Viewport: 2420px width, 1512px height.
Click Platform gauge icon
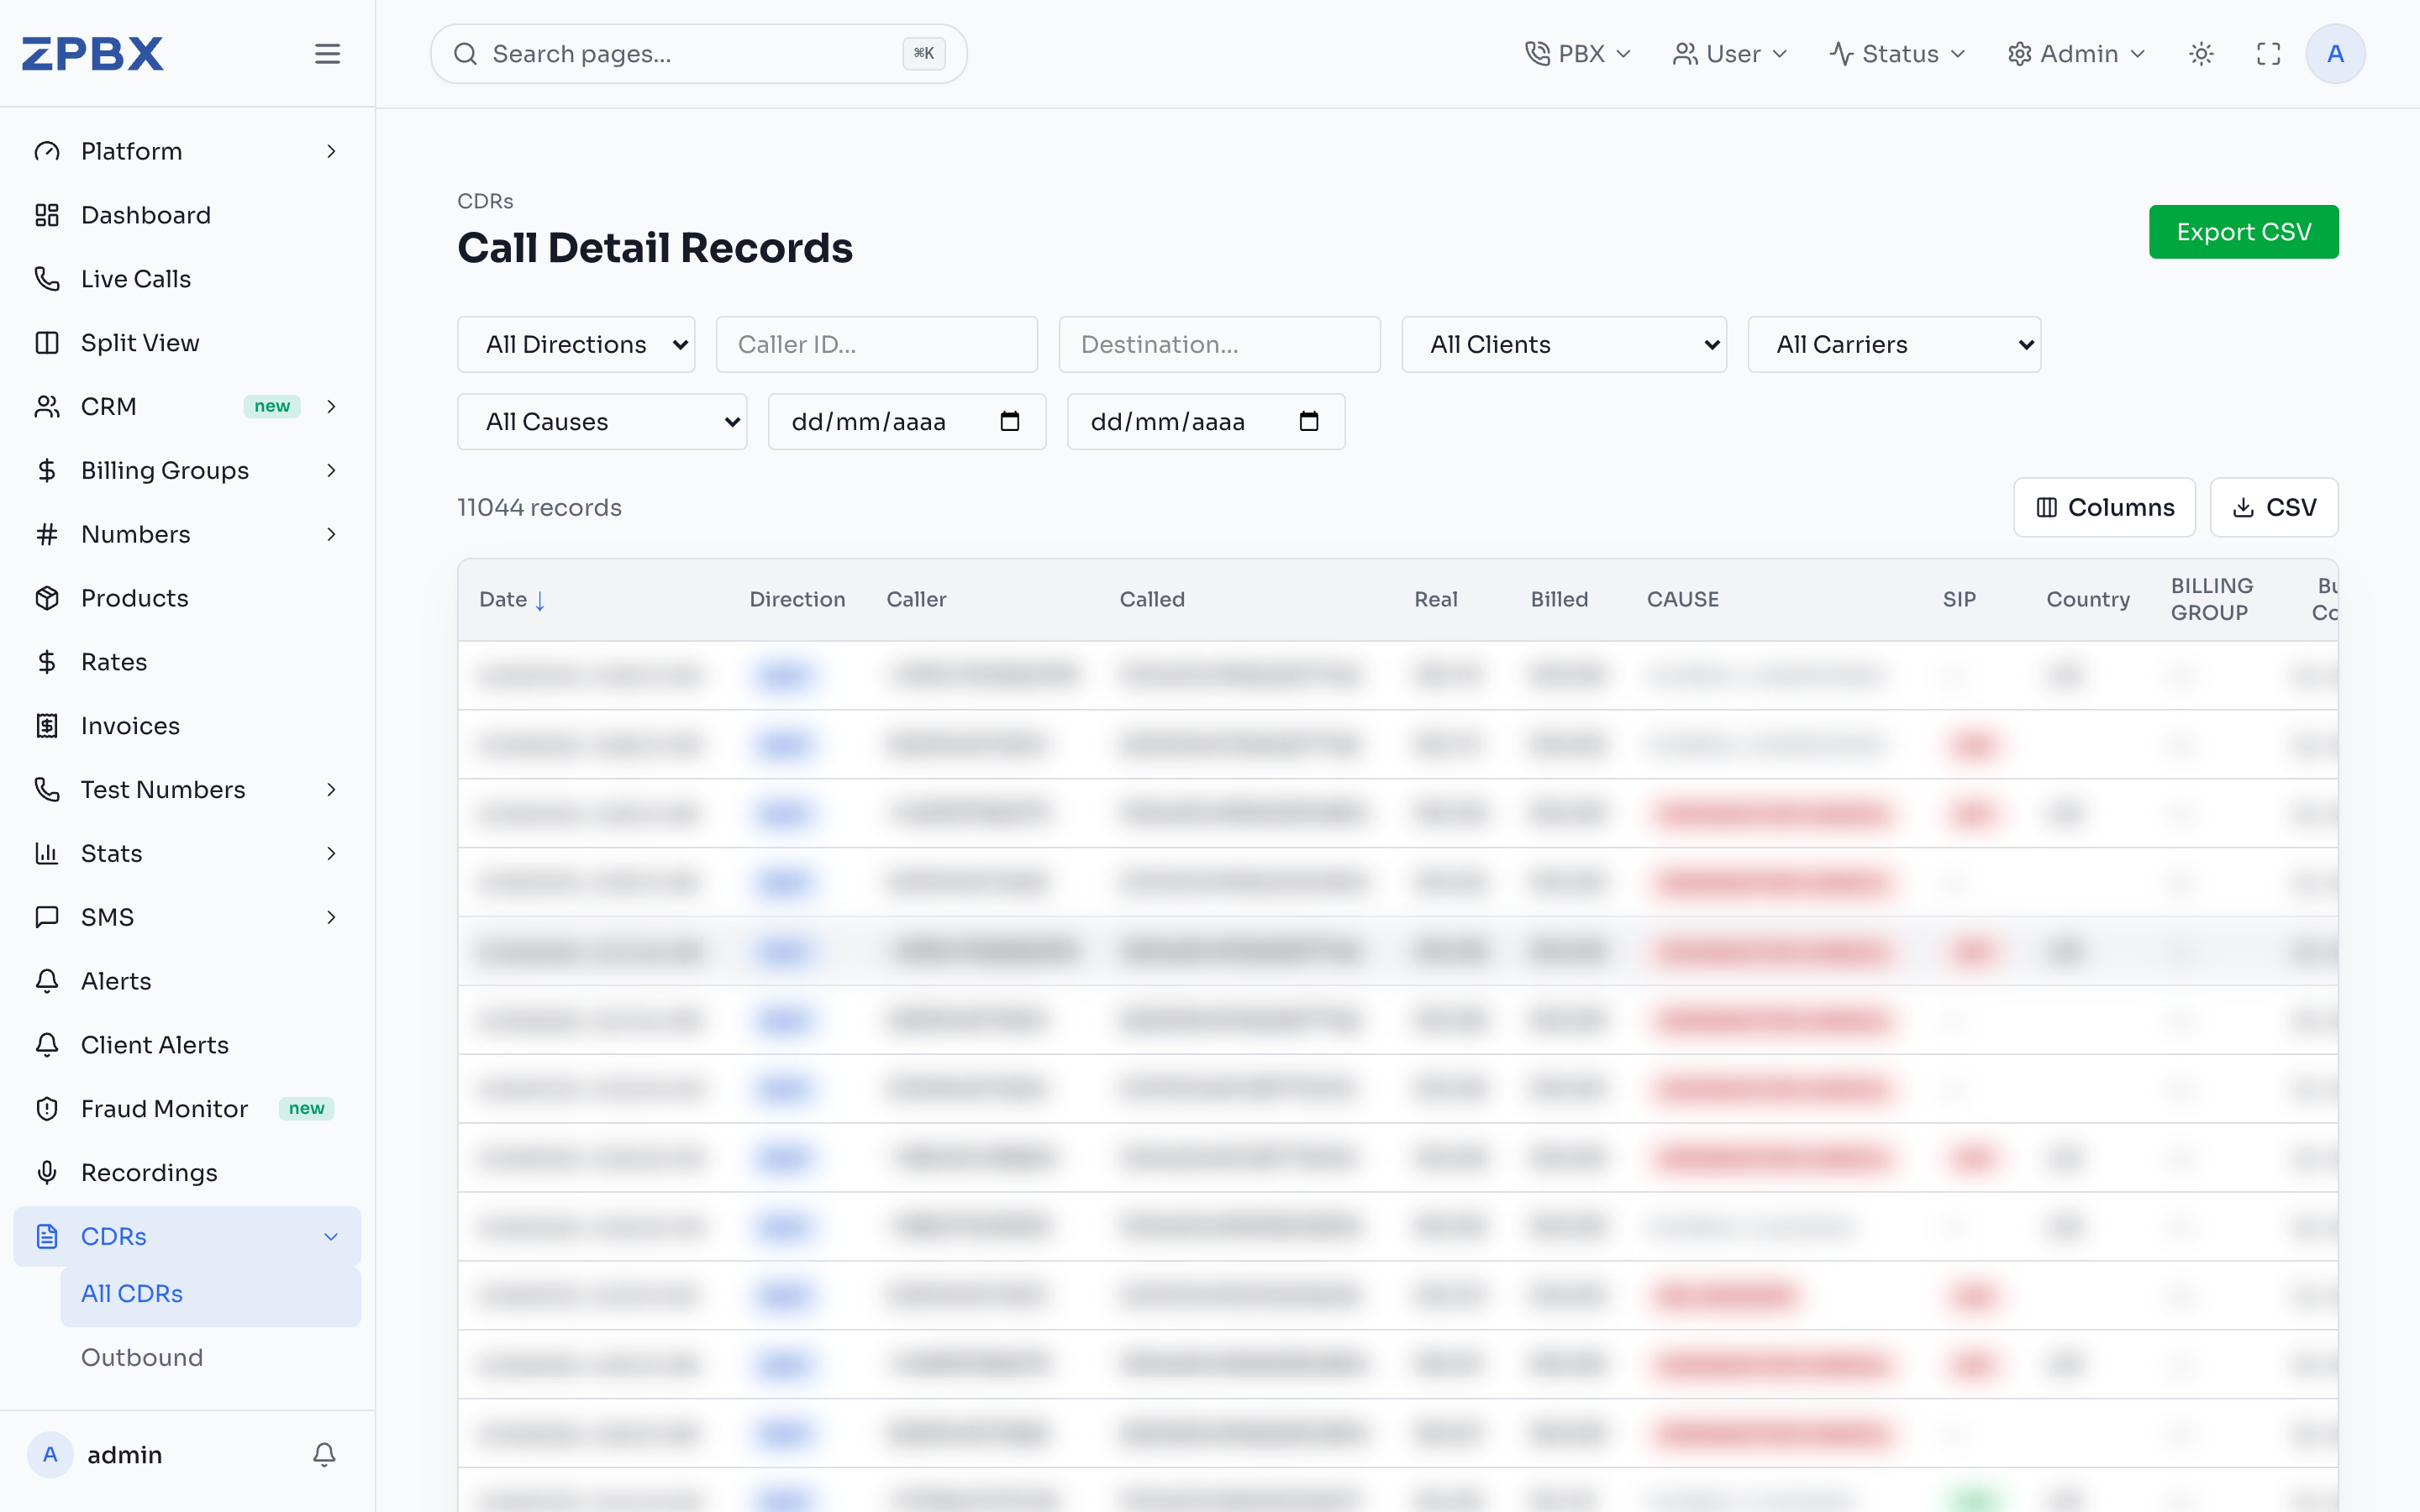pos(47,151)
